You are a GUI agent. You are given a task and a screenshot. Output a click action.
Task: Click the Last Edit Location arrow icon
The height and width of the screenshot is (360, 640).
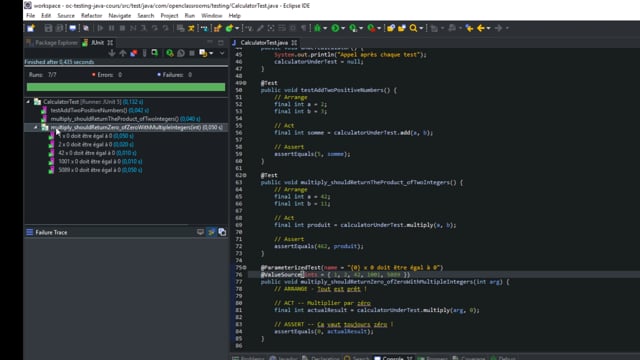[469, 28]
